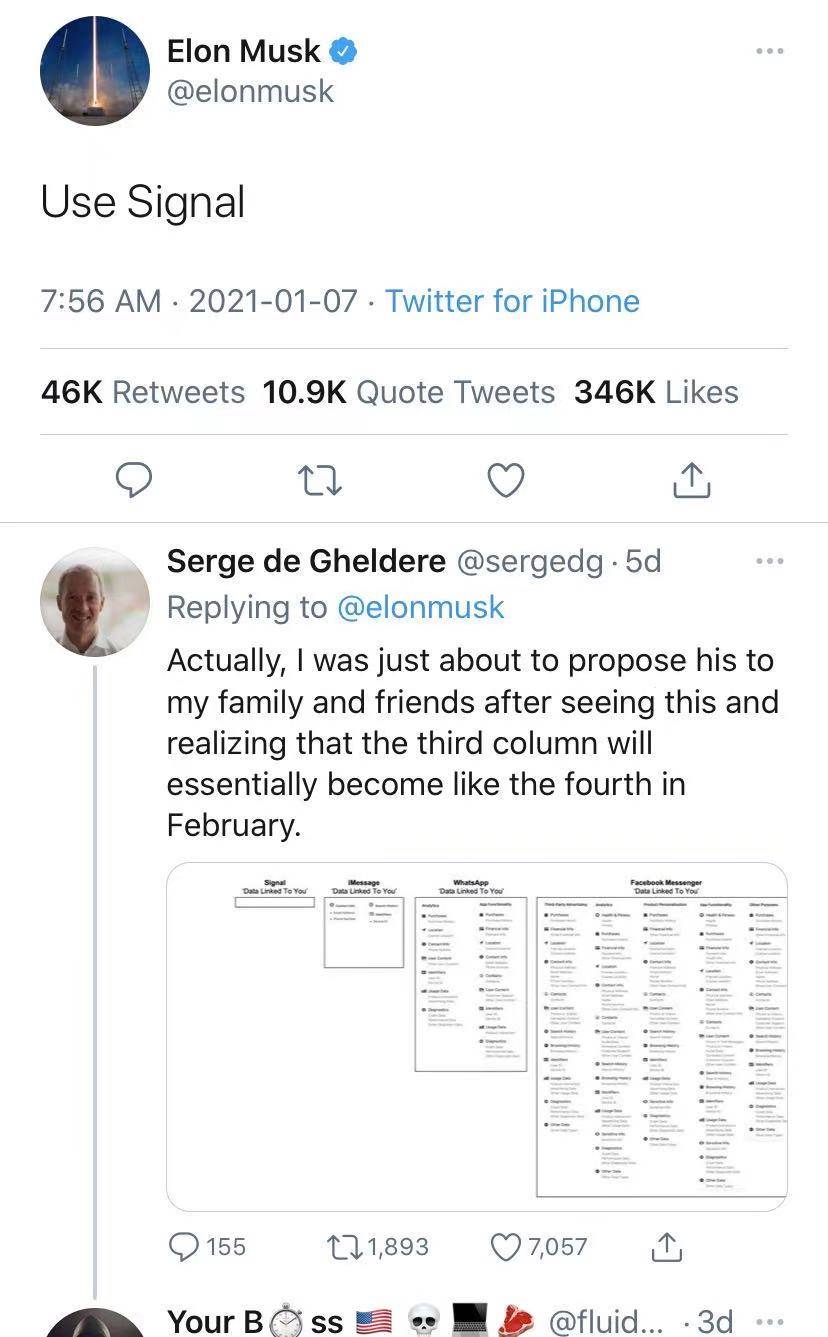Open more options on Elon Musk's tweet
828x1337 pixels.
(769, 51)
